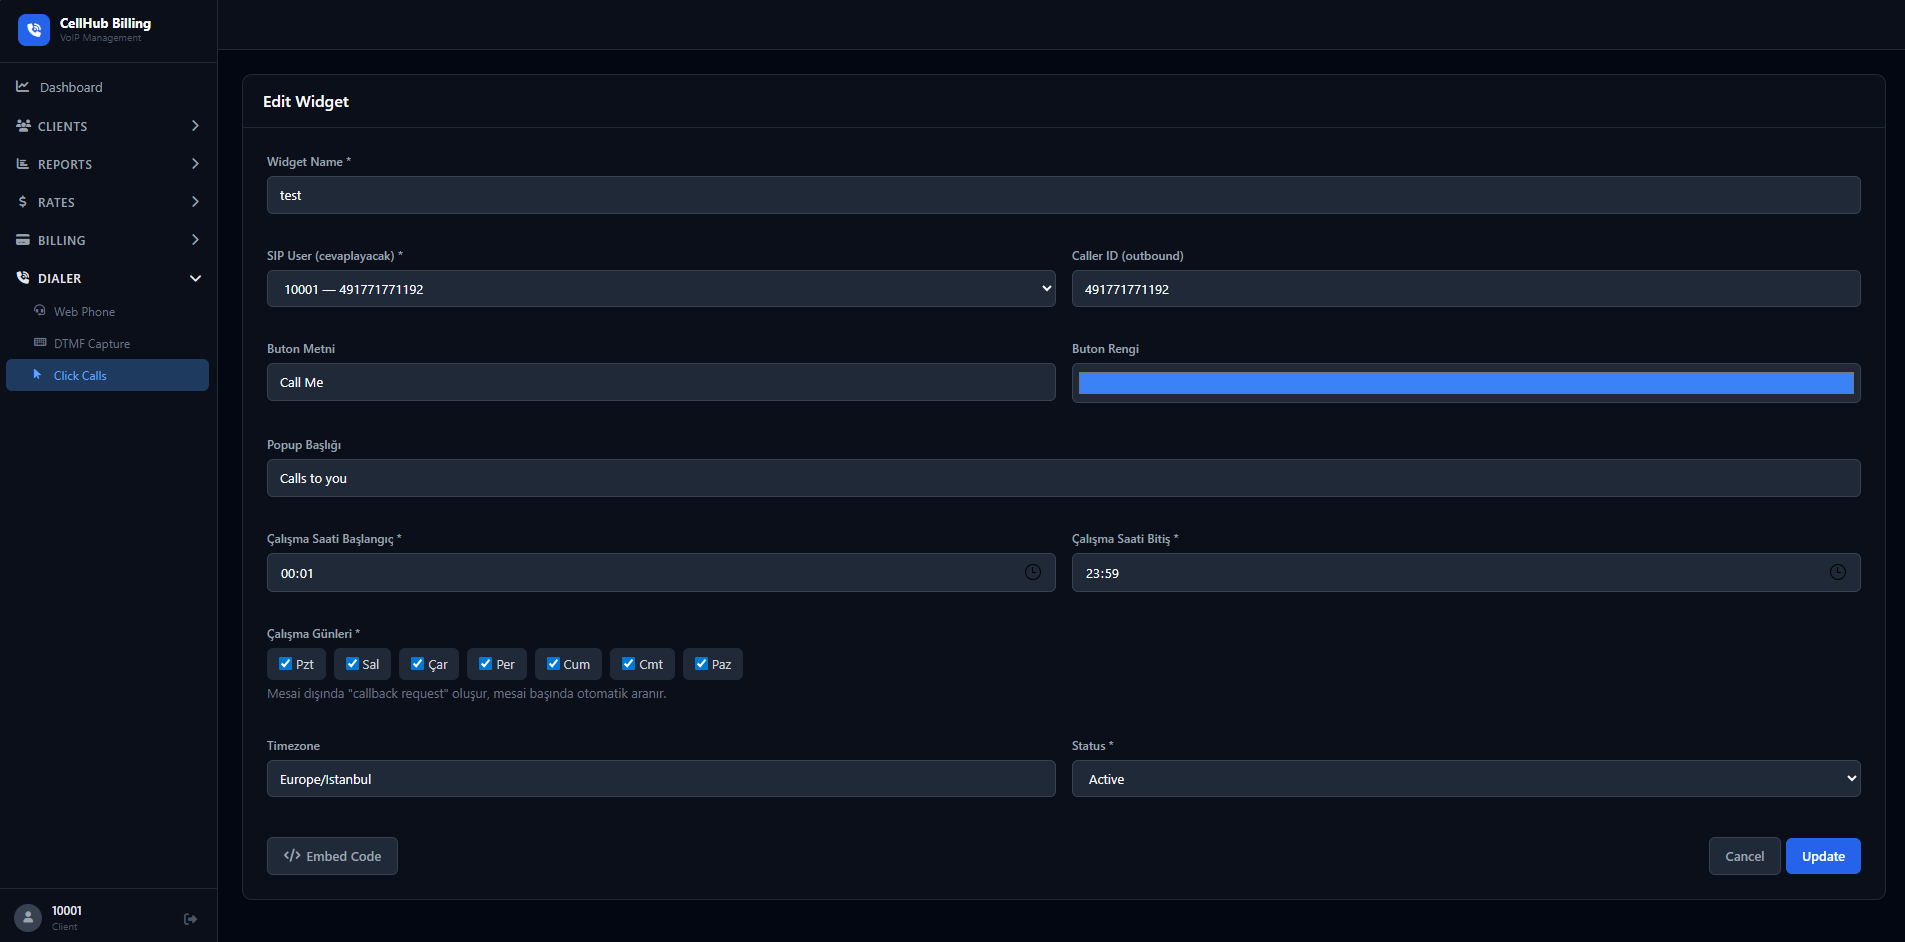Viewport: 1905px width, 942px height.
Task: Click the VoIP Management subtitle text
Action: [x=100, y=38]
